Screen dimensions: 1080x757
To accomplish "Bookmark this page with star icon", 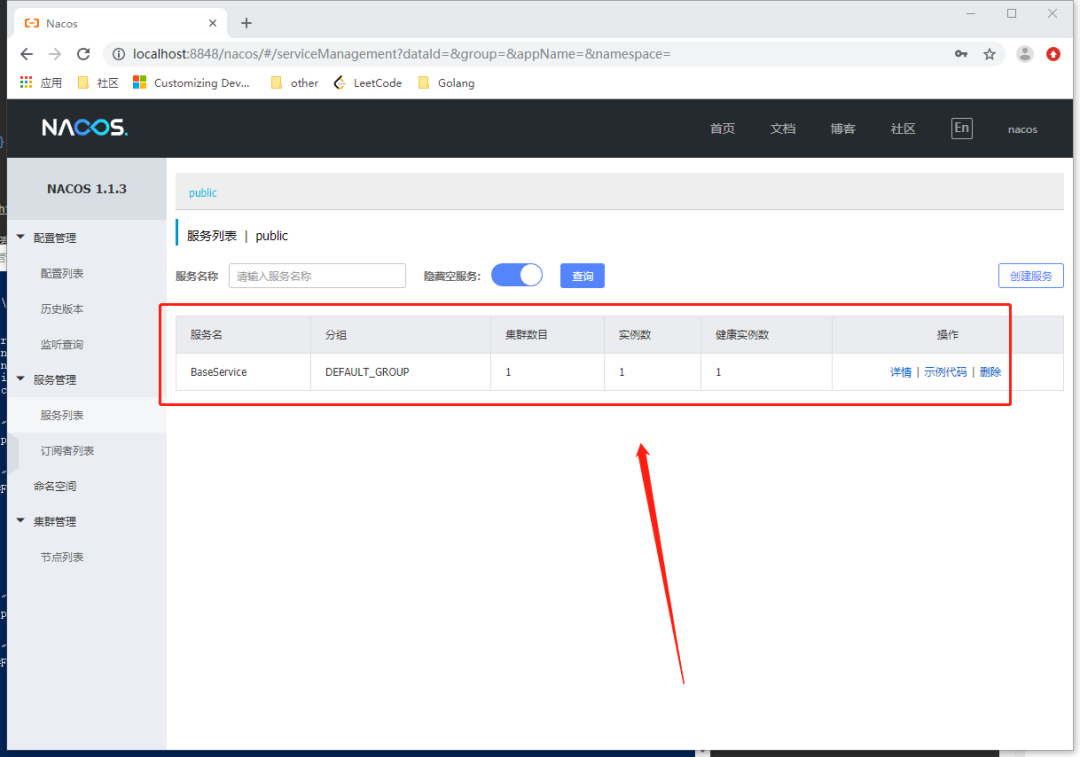I will click(x=989, y=54).
